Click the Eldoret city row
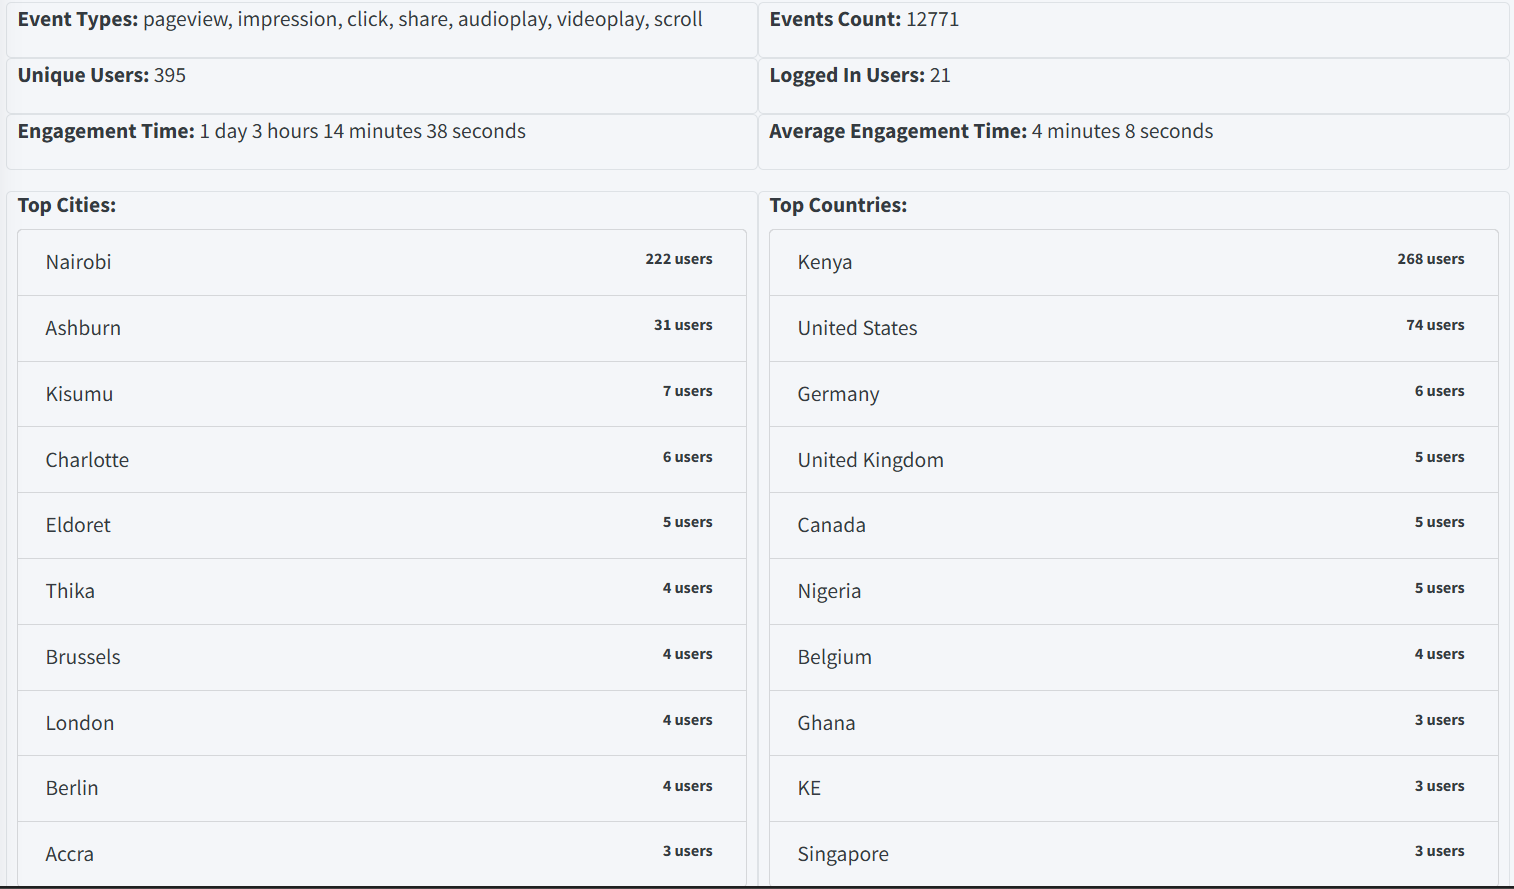This screenshot has width=1514, height=889. pos(381,525)
